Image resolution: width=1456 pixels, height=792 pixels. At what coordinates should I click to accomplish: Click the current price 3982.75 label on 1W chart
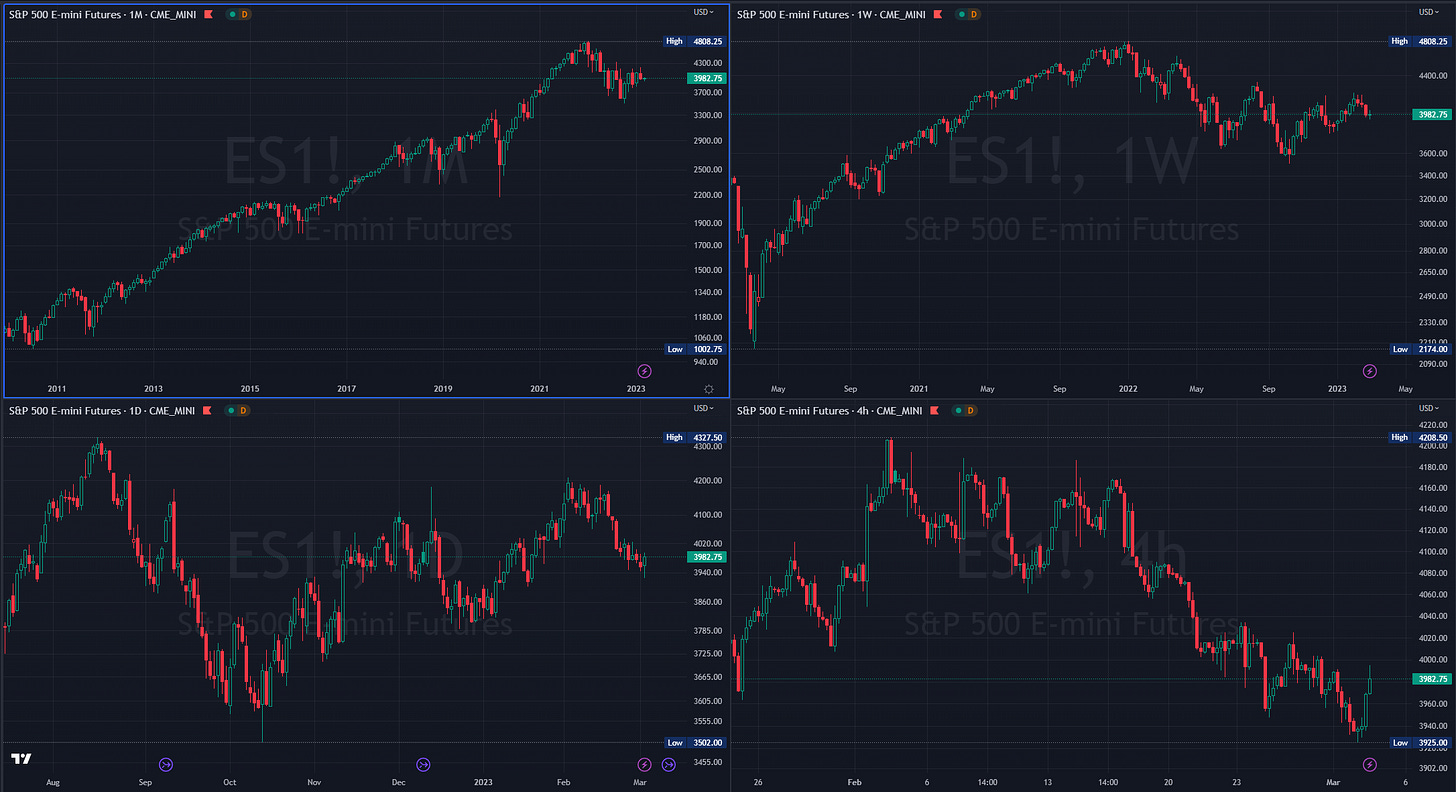click(x=1434, y=114)
